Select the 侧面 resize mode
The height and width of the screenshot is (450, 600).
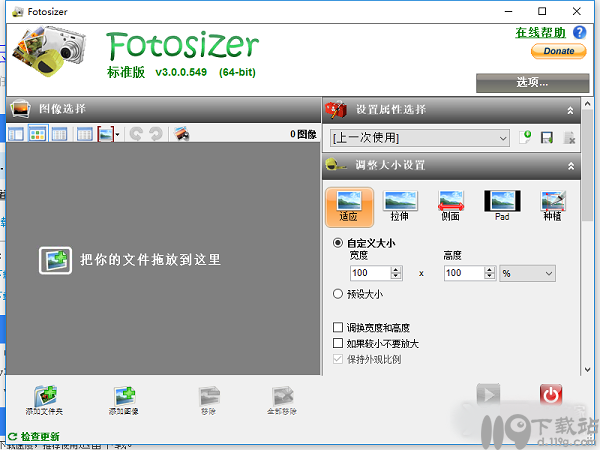point(451,206)
